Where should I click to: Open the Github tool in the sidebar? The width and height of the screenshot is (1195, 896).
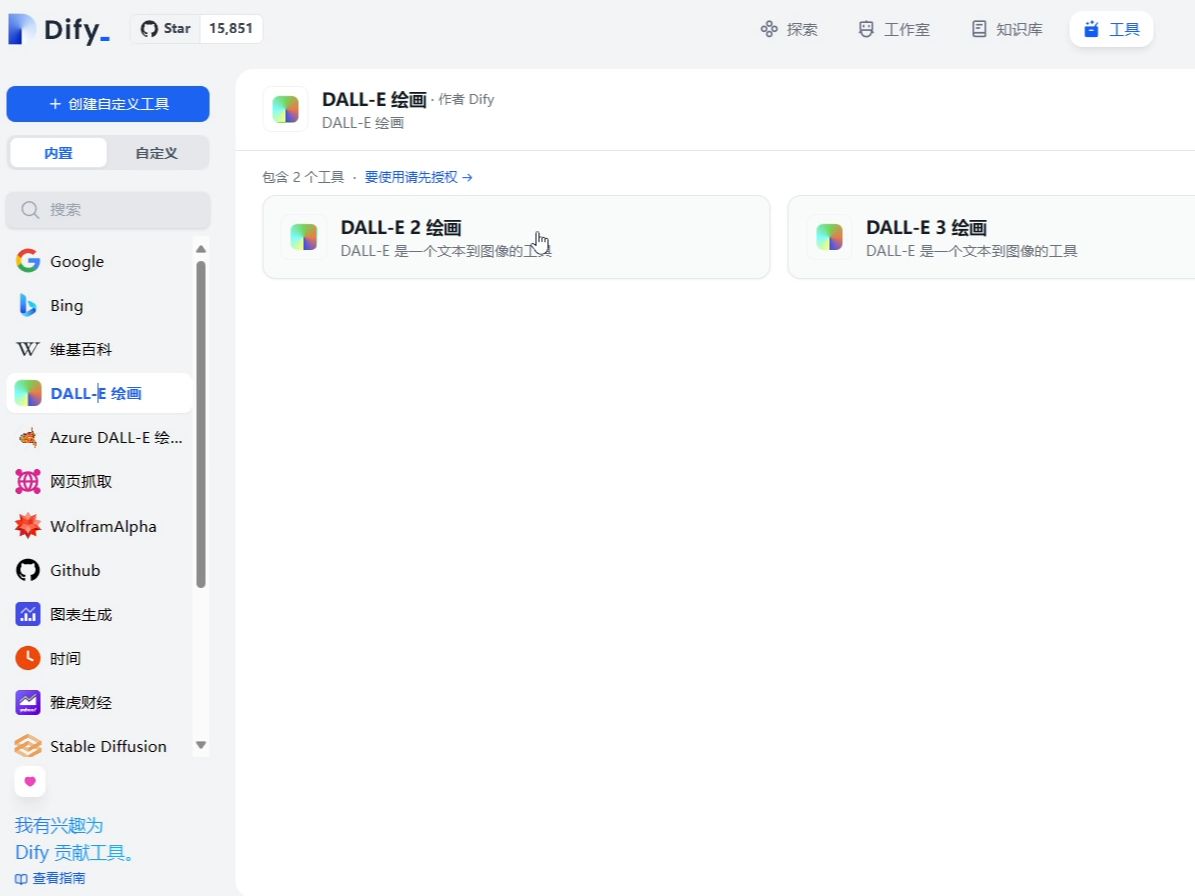tap(75, 570)
